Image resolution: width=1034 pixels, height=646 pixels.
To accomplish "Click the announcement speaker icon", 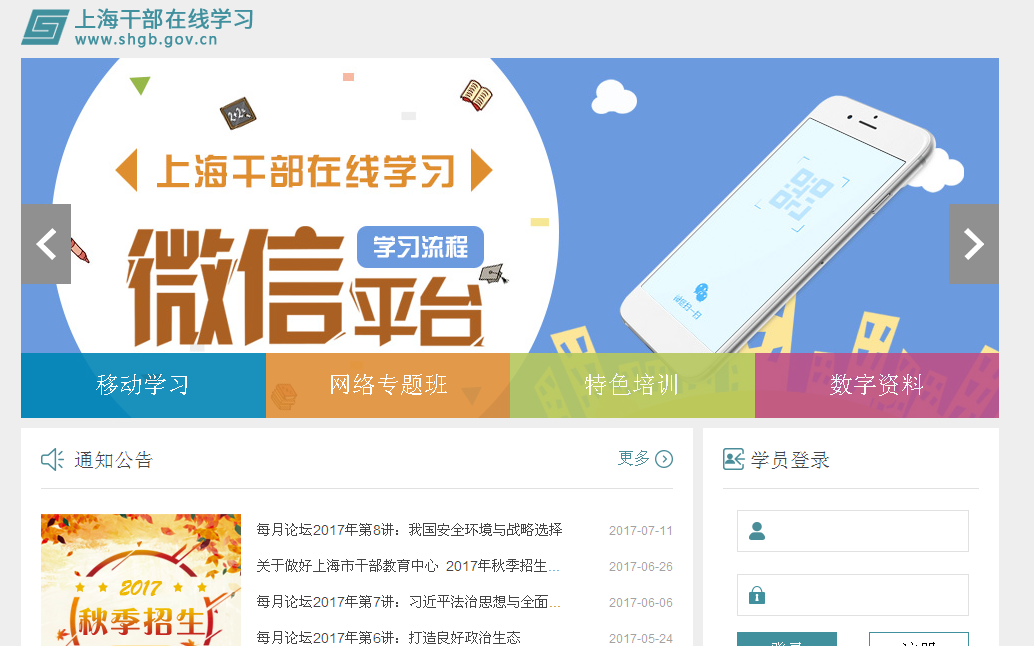I will [x=52, y=459].
